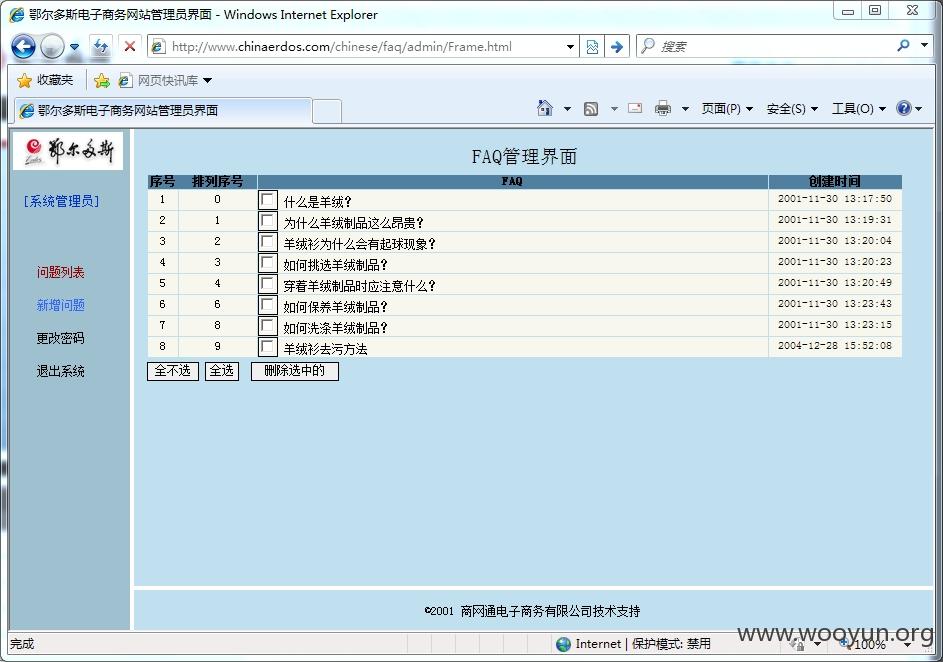This screenshot has width=943, height=662.
Task: Click the 鄂尔多斯 logo image
Action: point(68,150)
